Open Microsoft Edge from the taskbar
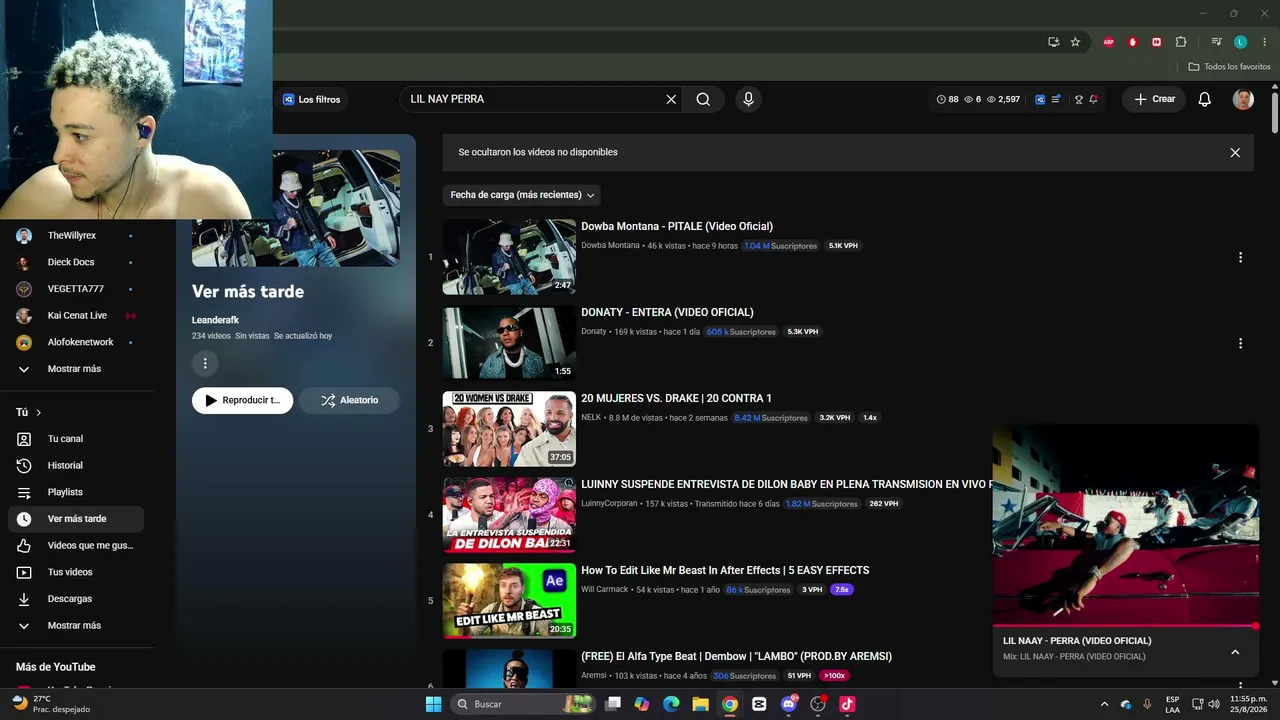This screenshot has height=720, width=1280. [x=671, y=704]
